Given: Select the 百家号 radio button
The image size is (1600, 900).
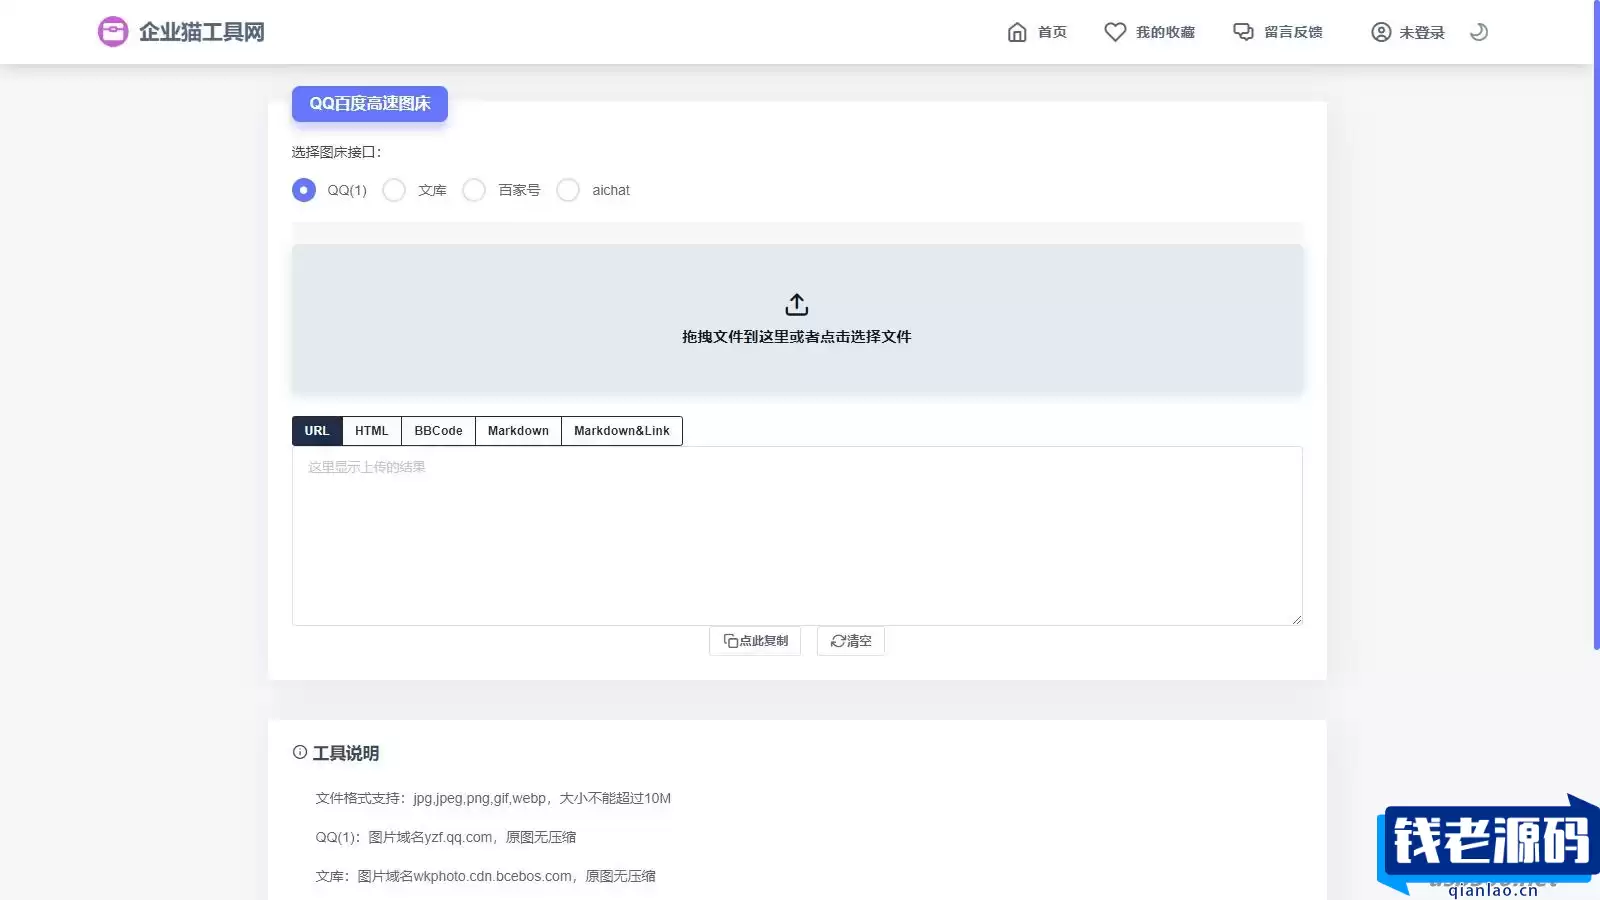Looking at the screenshot, I should click(474, 190).
